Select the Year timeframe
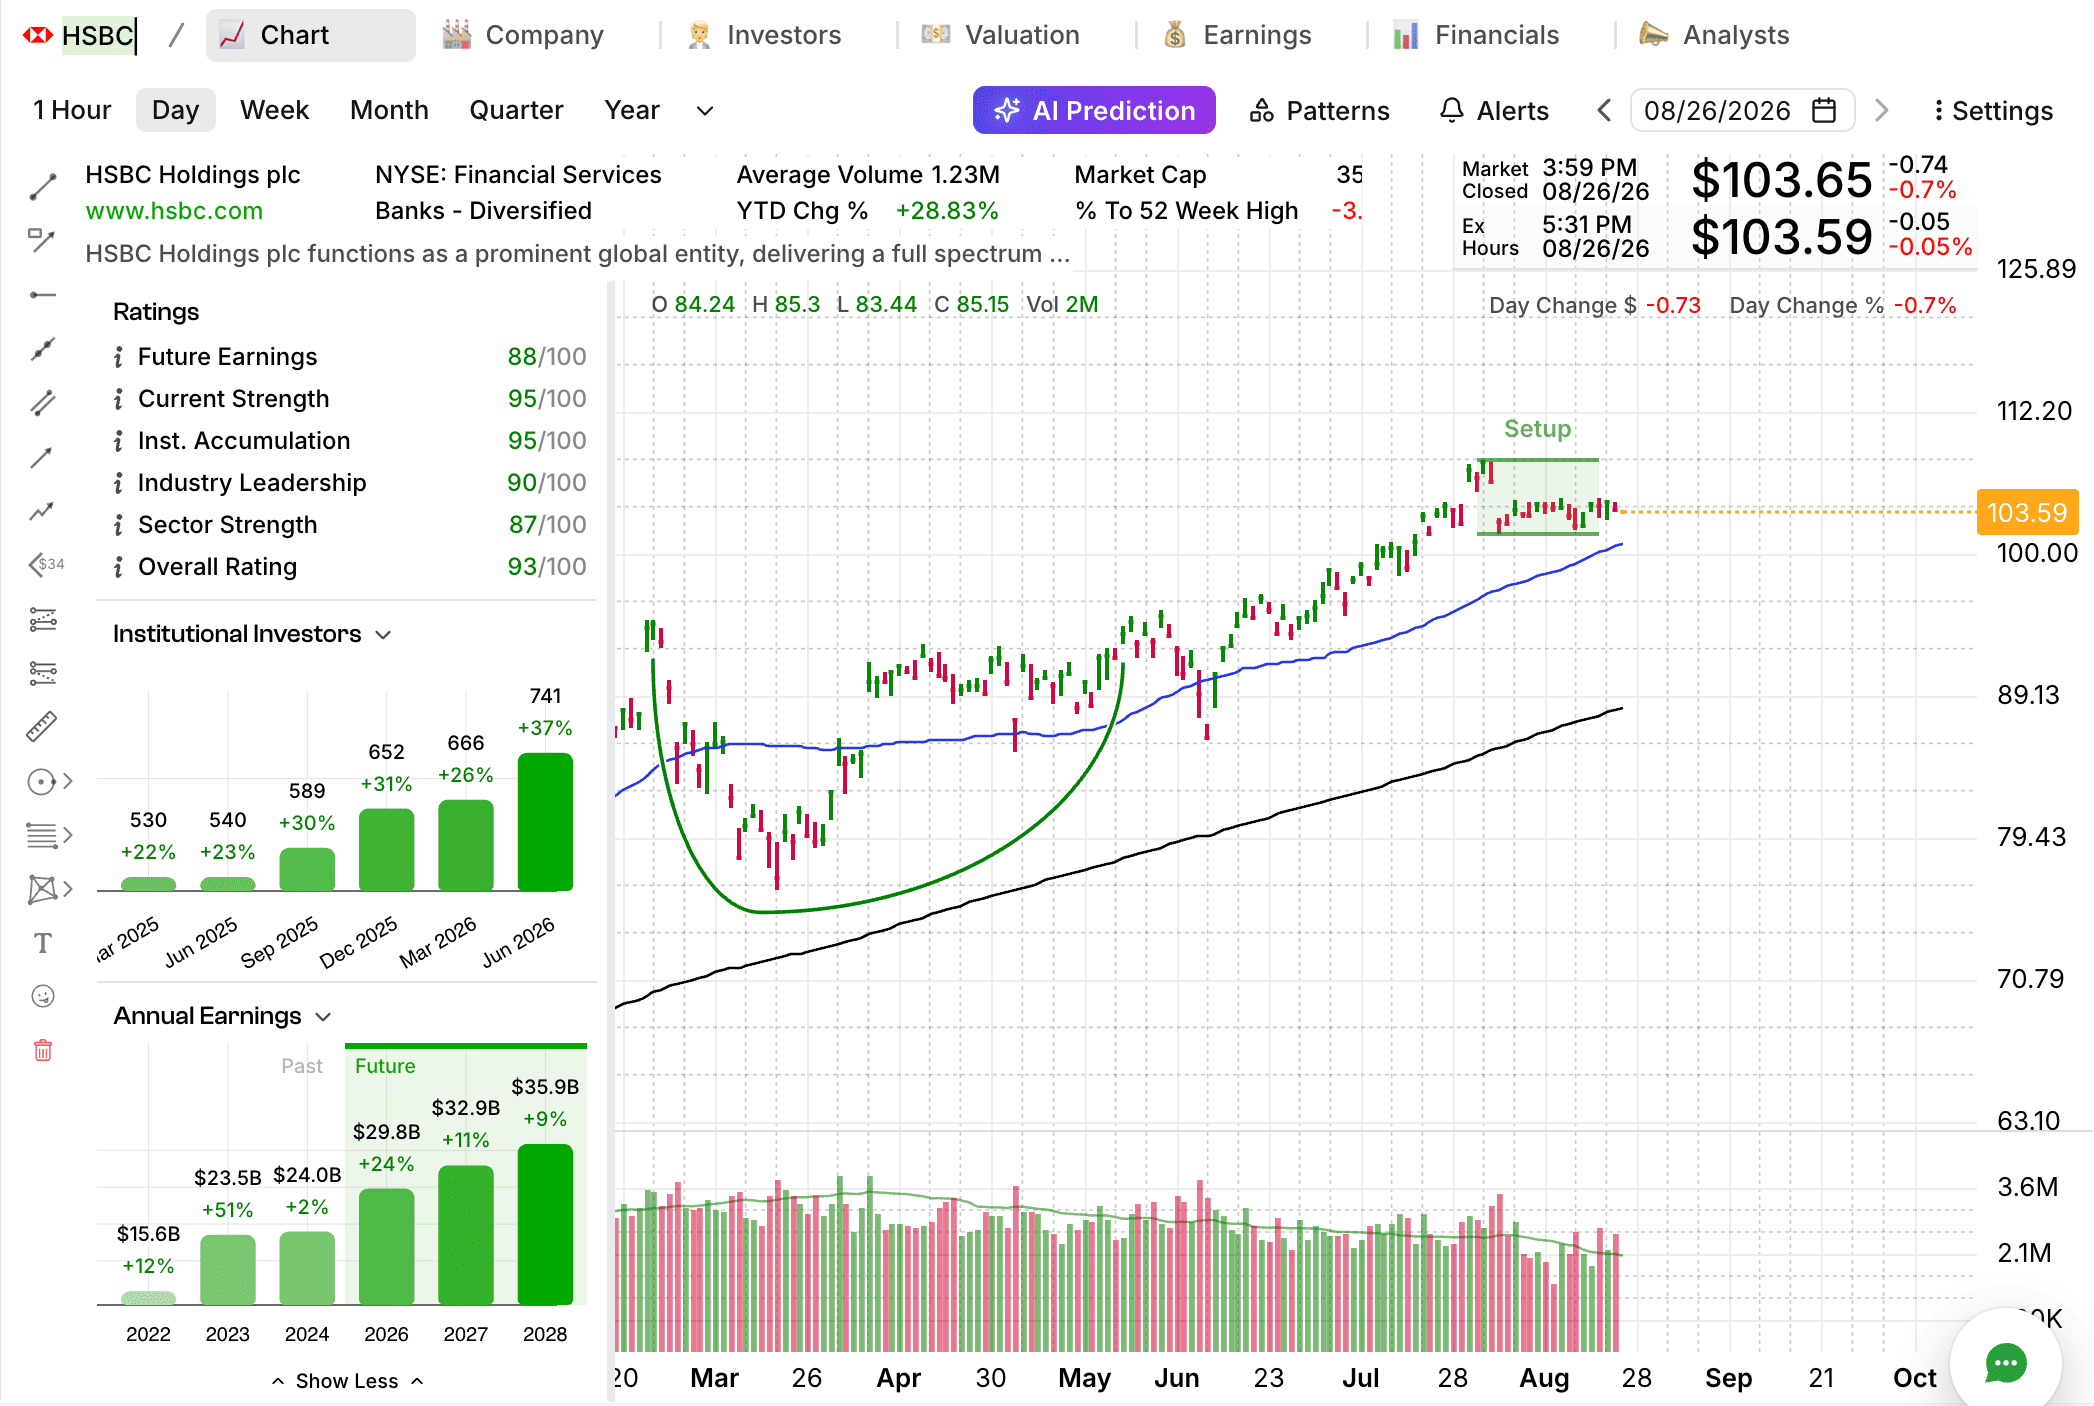The height and width of the screenshot is (1406, 2094). pyautogui.click(x=632, y=110)
